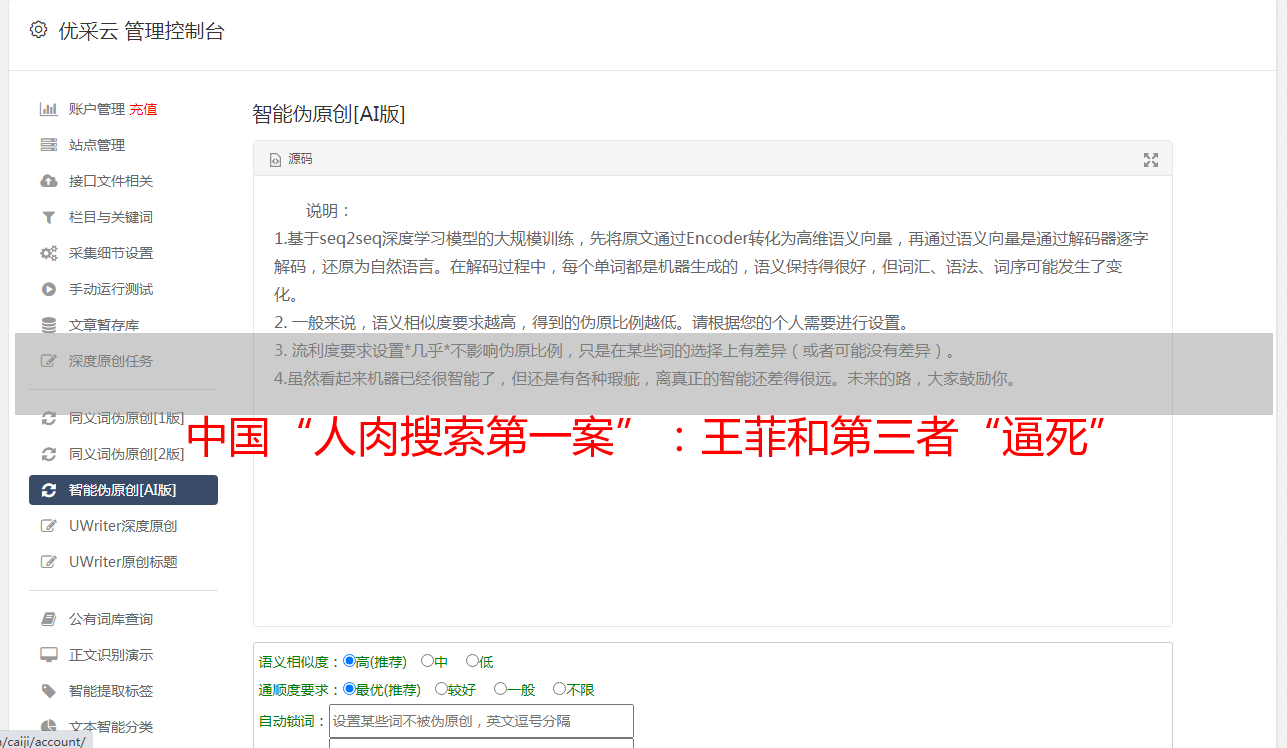Select 通顺度要求 较好 radio

441,689
